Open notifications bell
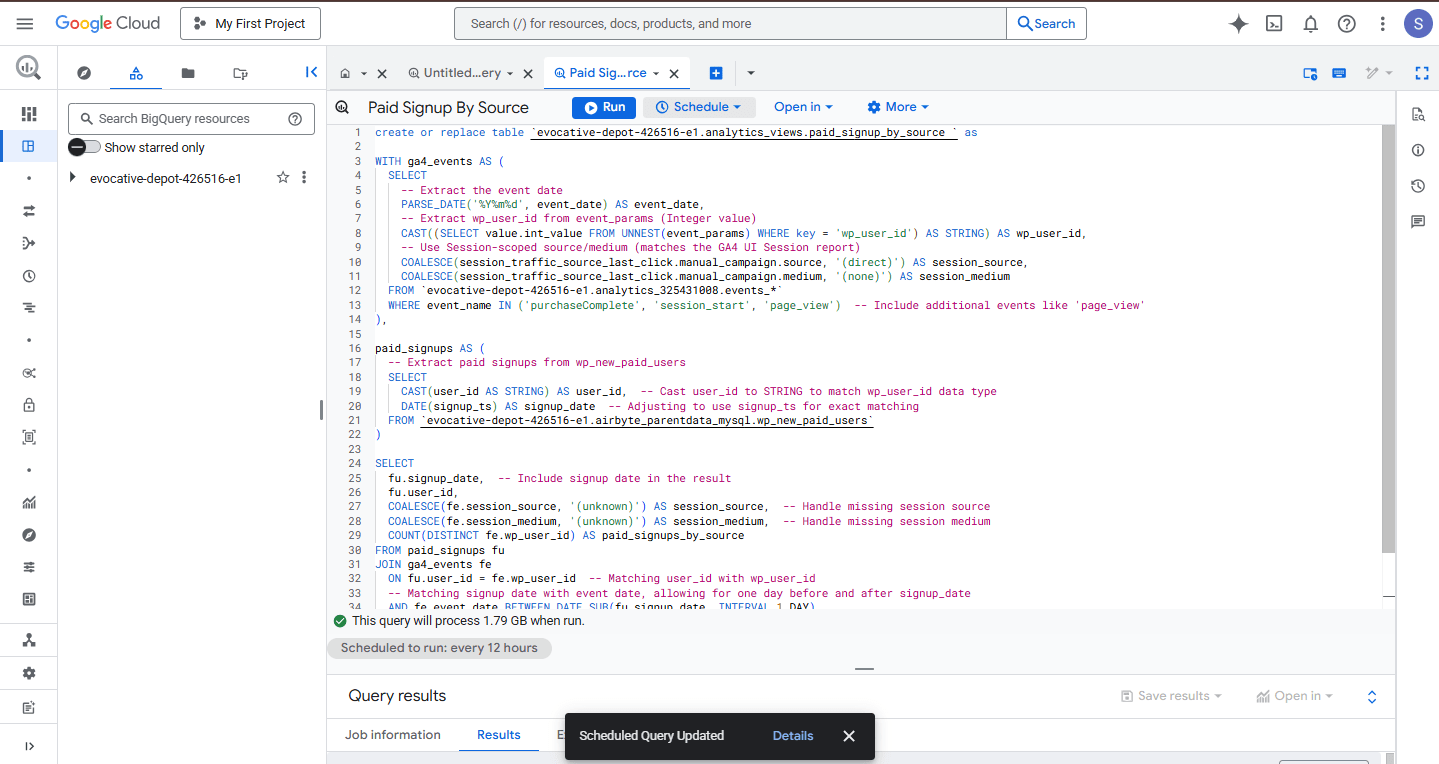 [x=1310, y=24]
